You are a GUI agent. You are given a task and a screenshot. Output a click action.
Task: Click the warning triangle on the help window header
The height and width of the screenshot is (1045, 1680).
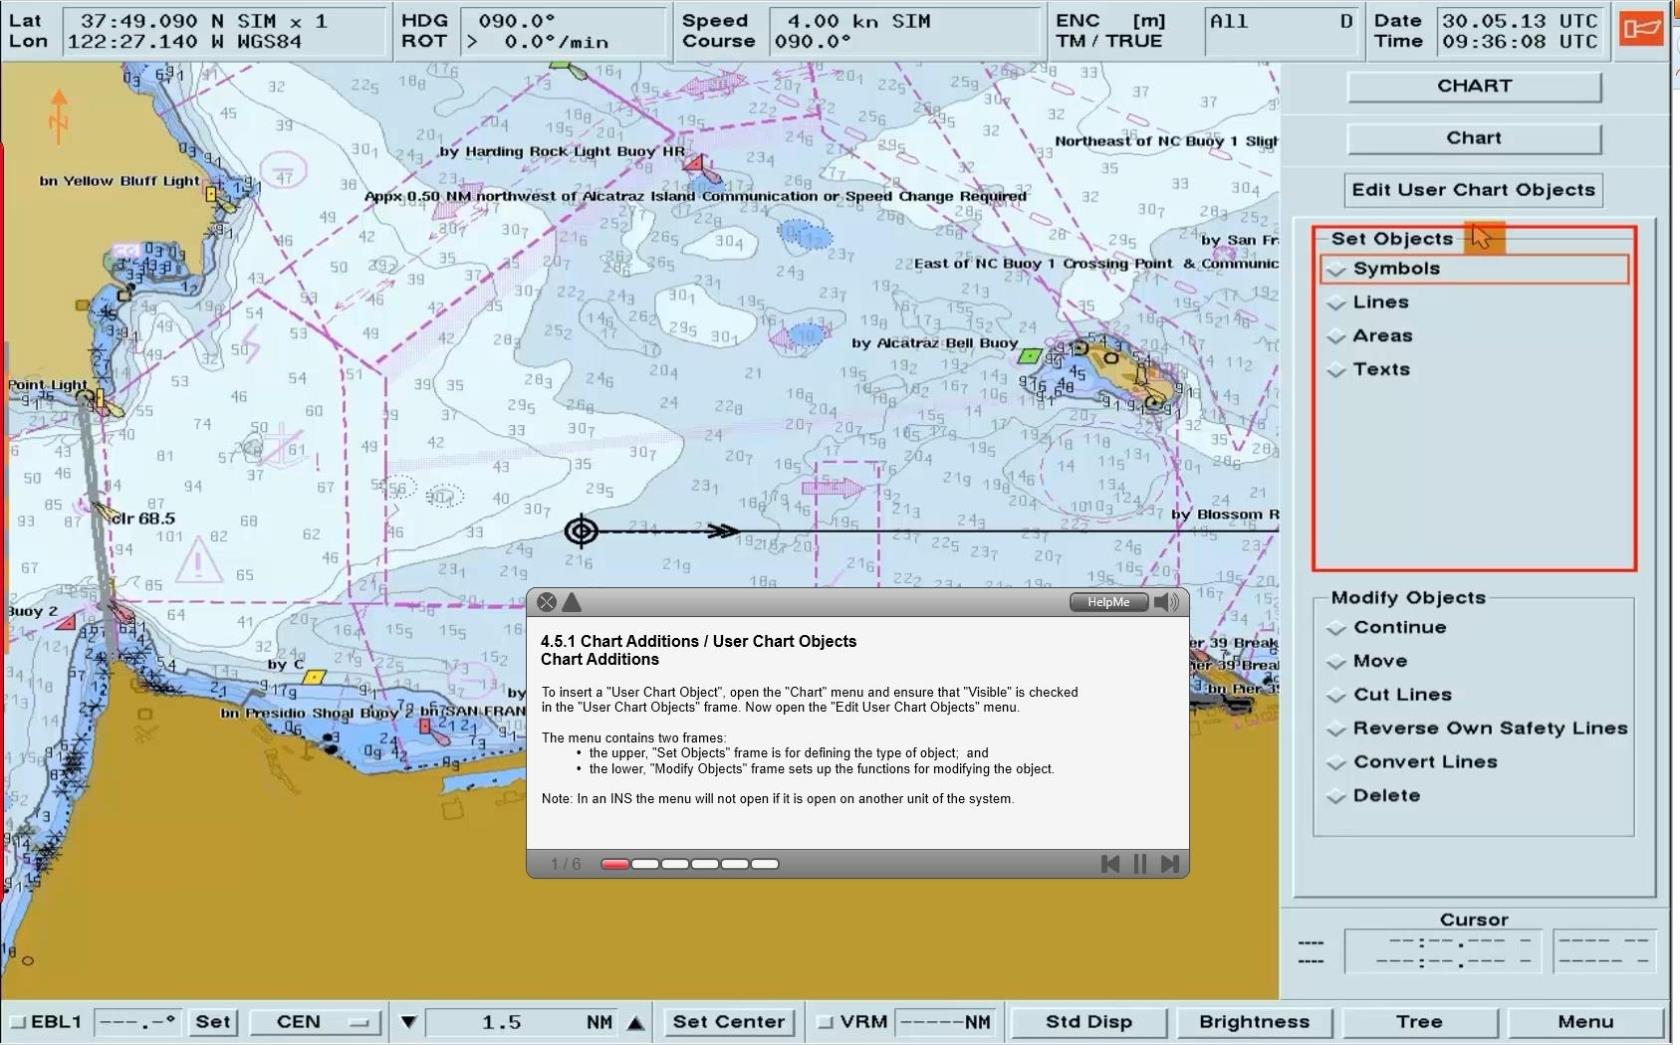571,602
